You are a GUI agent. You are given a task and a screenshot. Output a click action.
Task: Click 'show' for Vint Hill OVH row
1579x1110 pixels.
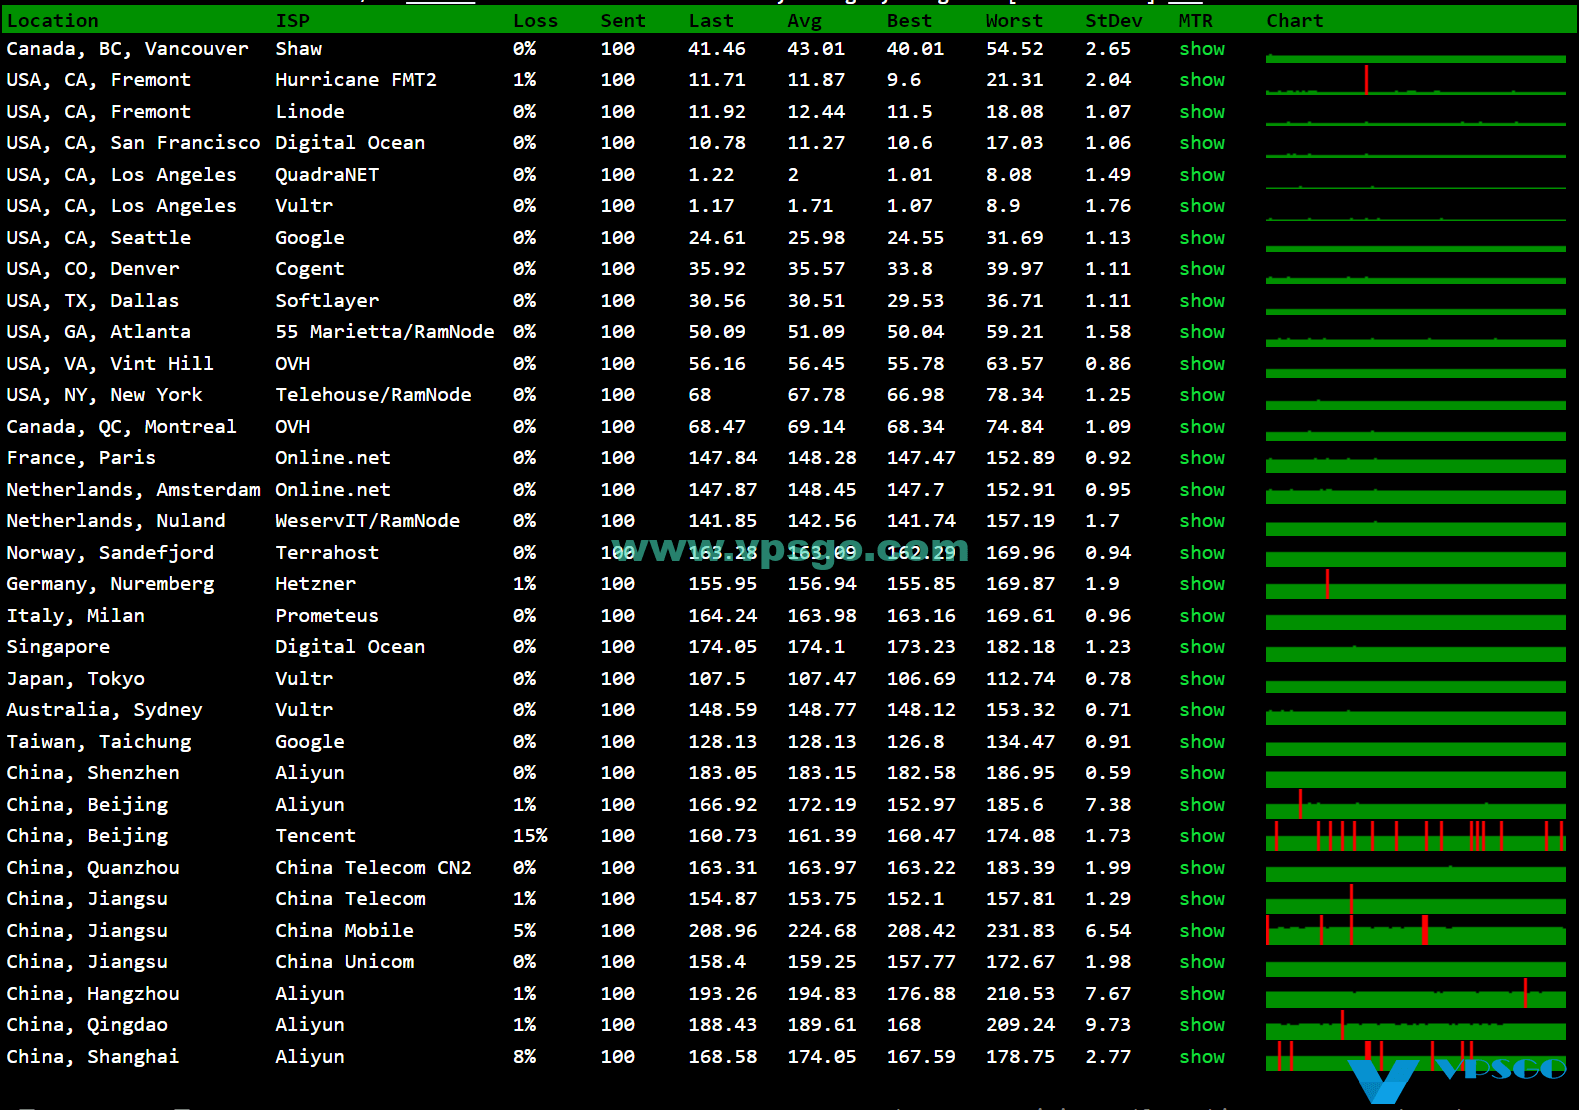[x=1201, y=364]
